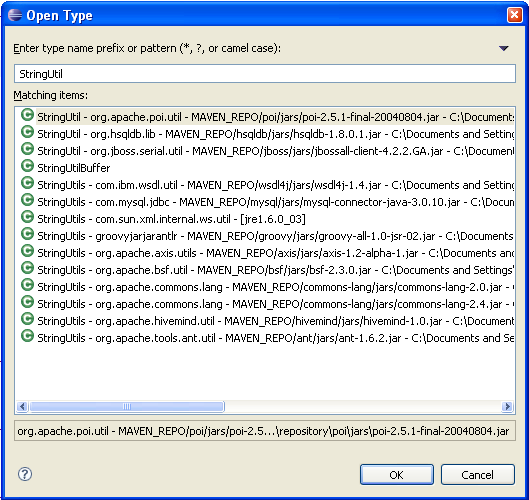
Task: Confirm selection with OK button
Action: click(397, 475)
